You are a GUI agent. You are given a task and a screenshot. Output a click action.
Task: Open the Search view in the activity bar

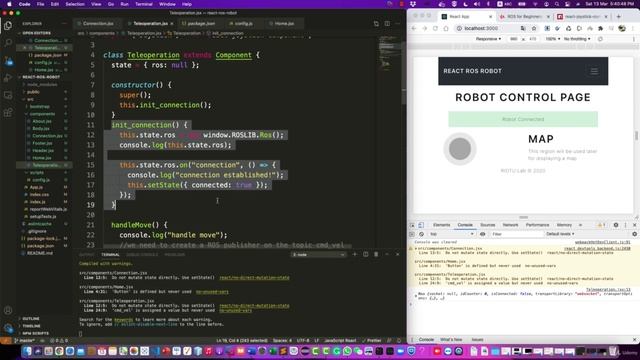[x=8, y=43]
